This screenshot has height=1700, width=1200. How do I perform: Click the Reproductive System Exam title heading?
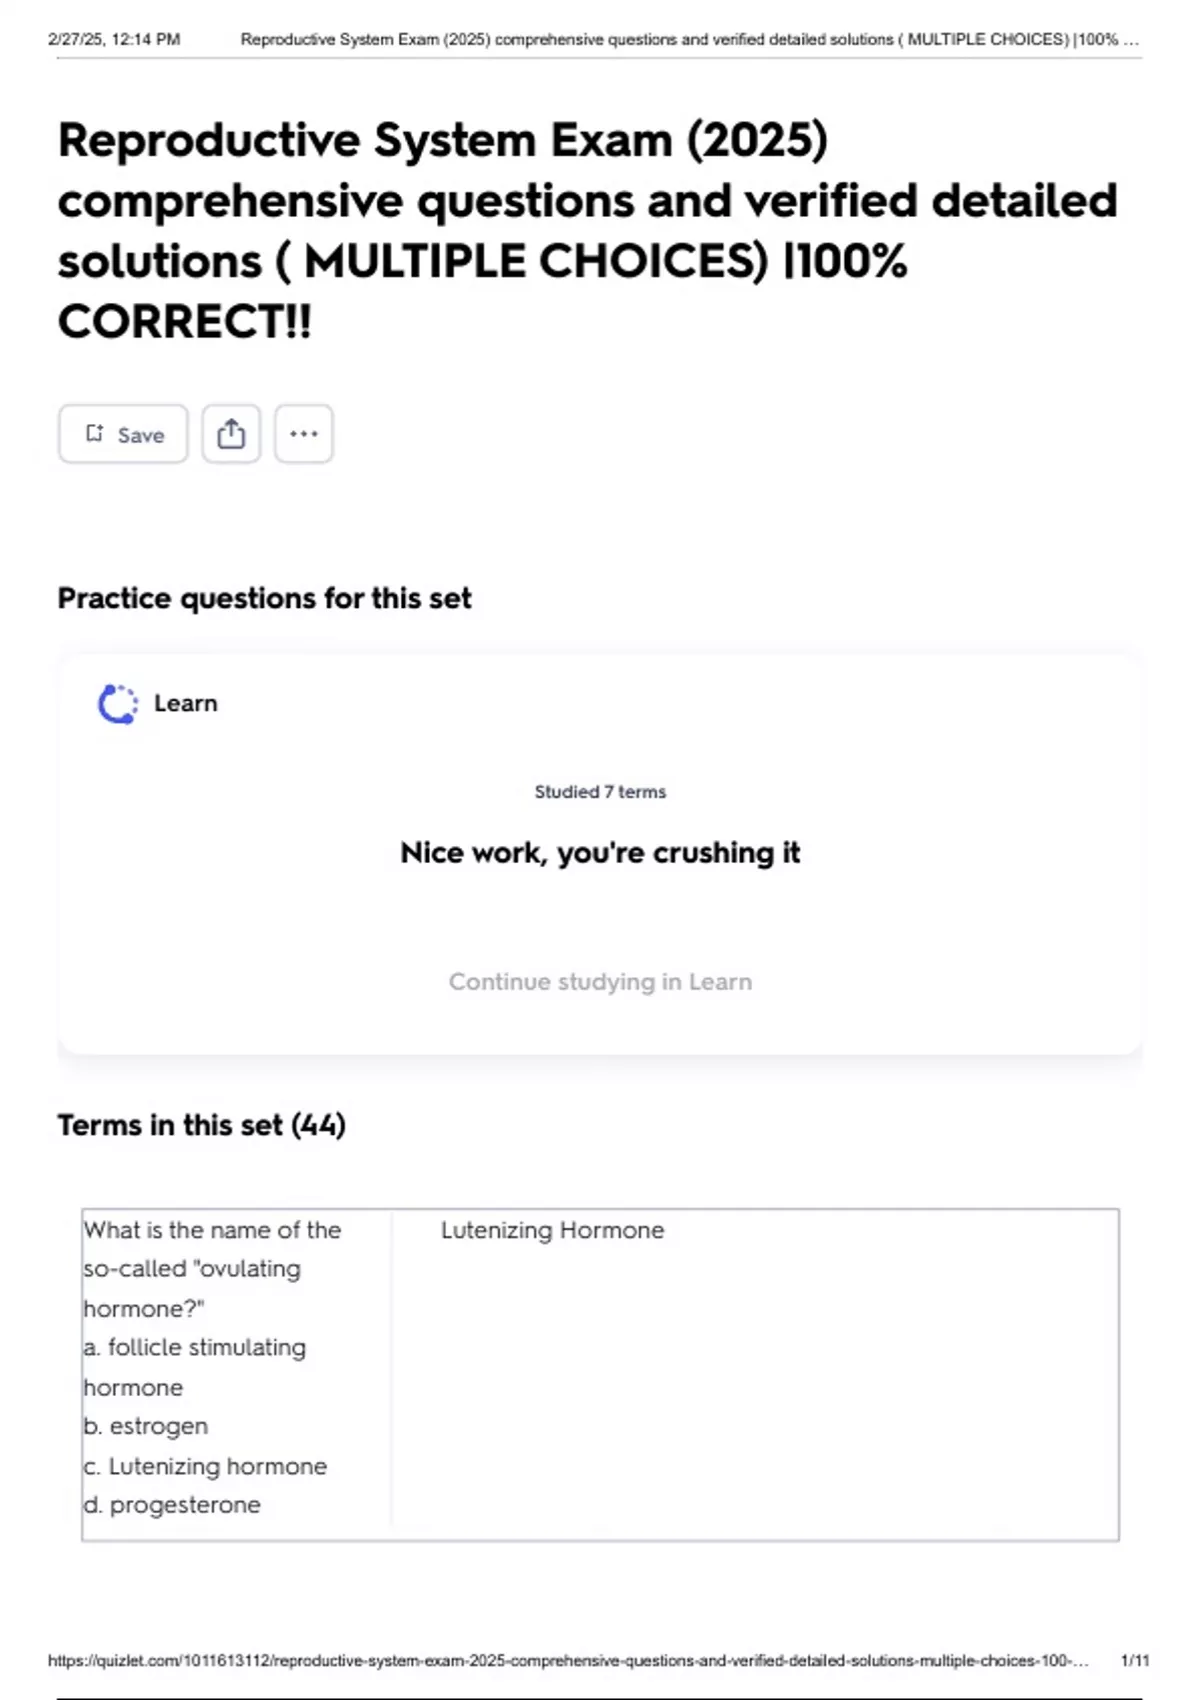587,231
